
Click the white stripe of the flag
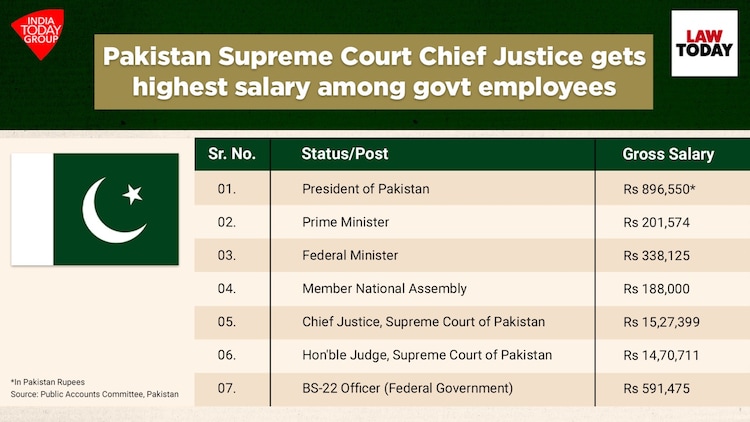click(x=32, y=209)
